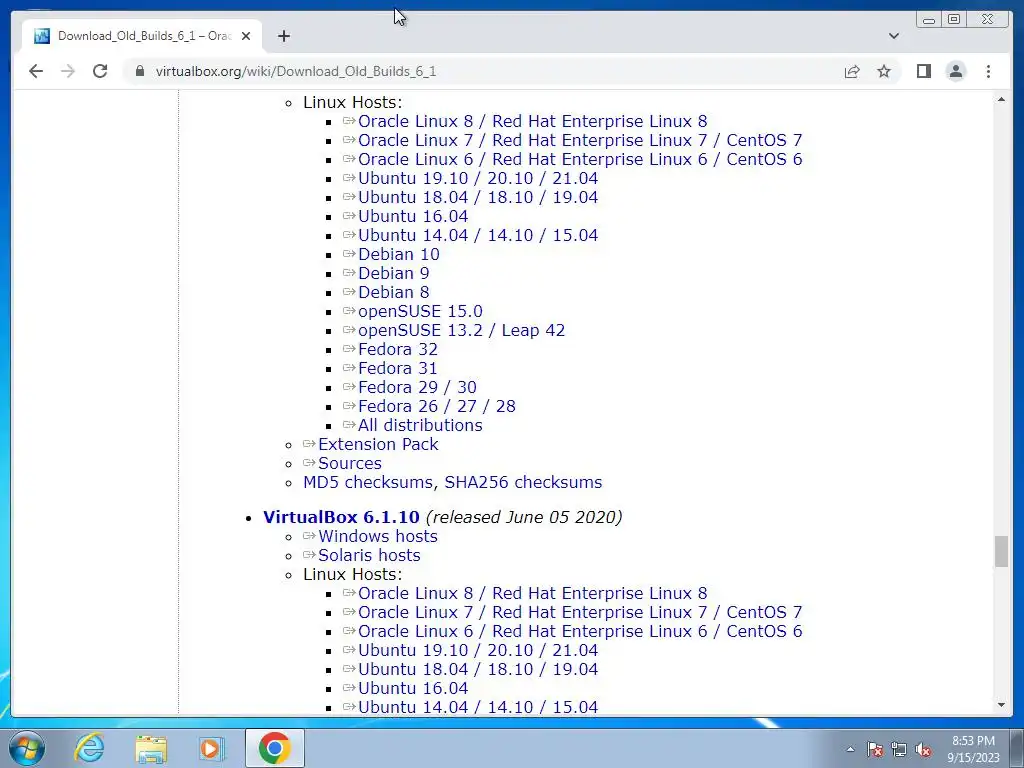The width and height of the screenshot is (1024, 768).
Task: Open the tab search dropdown arrow
Action: [894, 36]
